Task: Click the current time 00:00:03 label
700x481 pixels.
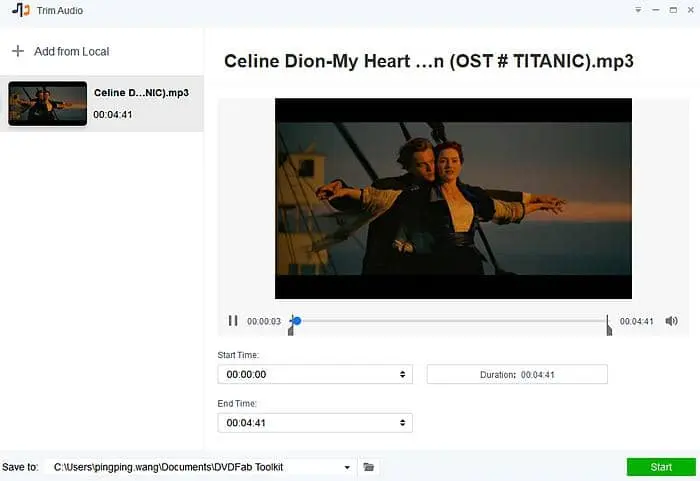Action: pyautogui.click(x=264, y=321)
